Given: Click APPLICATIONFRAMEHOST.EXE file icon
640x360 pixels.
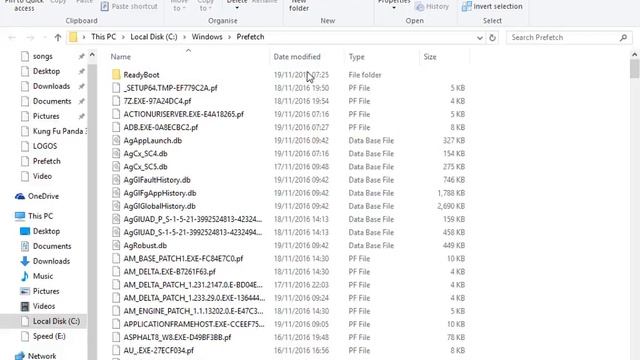Looking at the screenshot, I should (116, 324).
